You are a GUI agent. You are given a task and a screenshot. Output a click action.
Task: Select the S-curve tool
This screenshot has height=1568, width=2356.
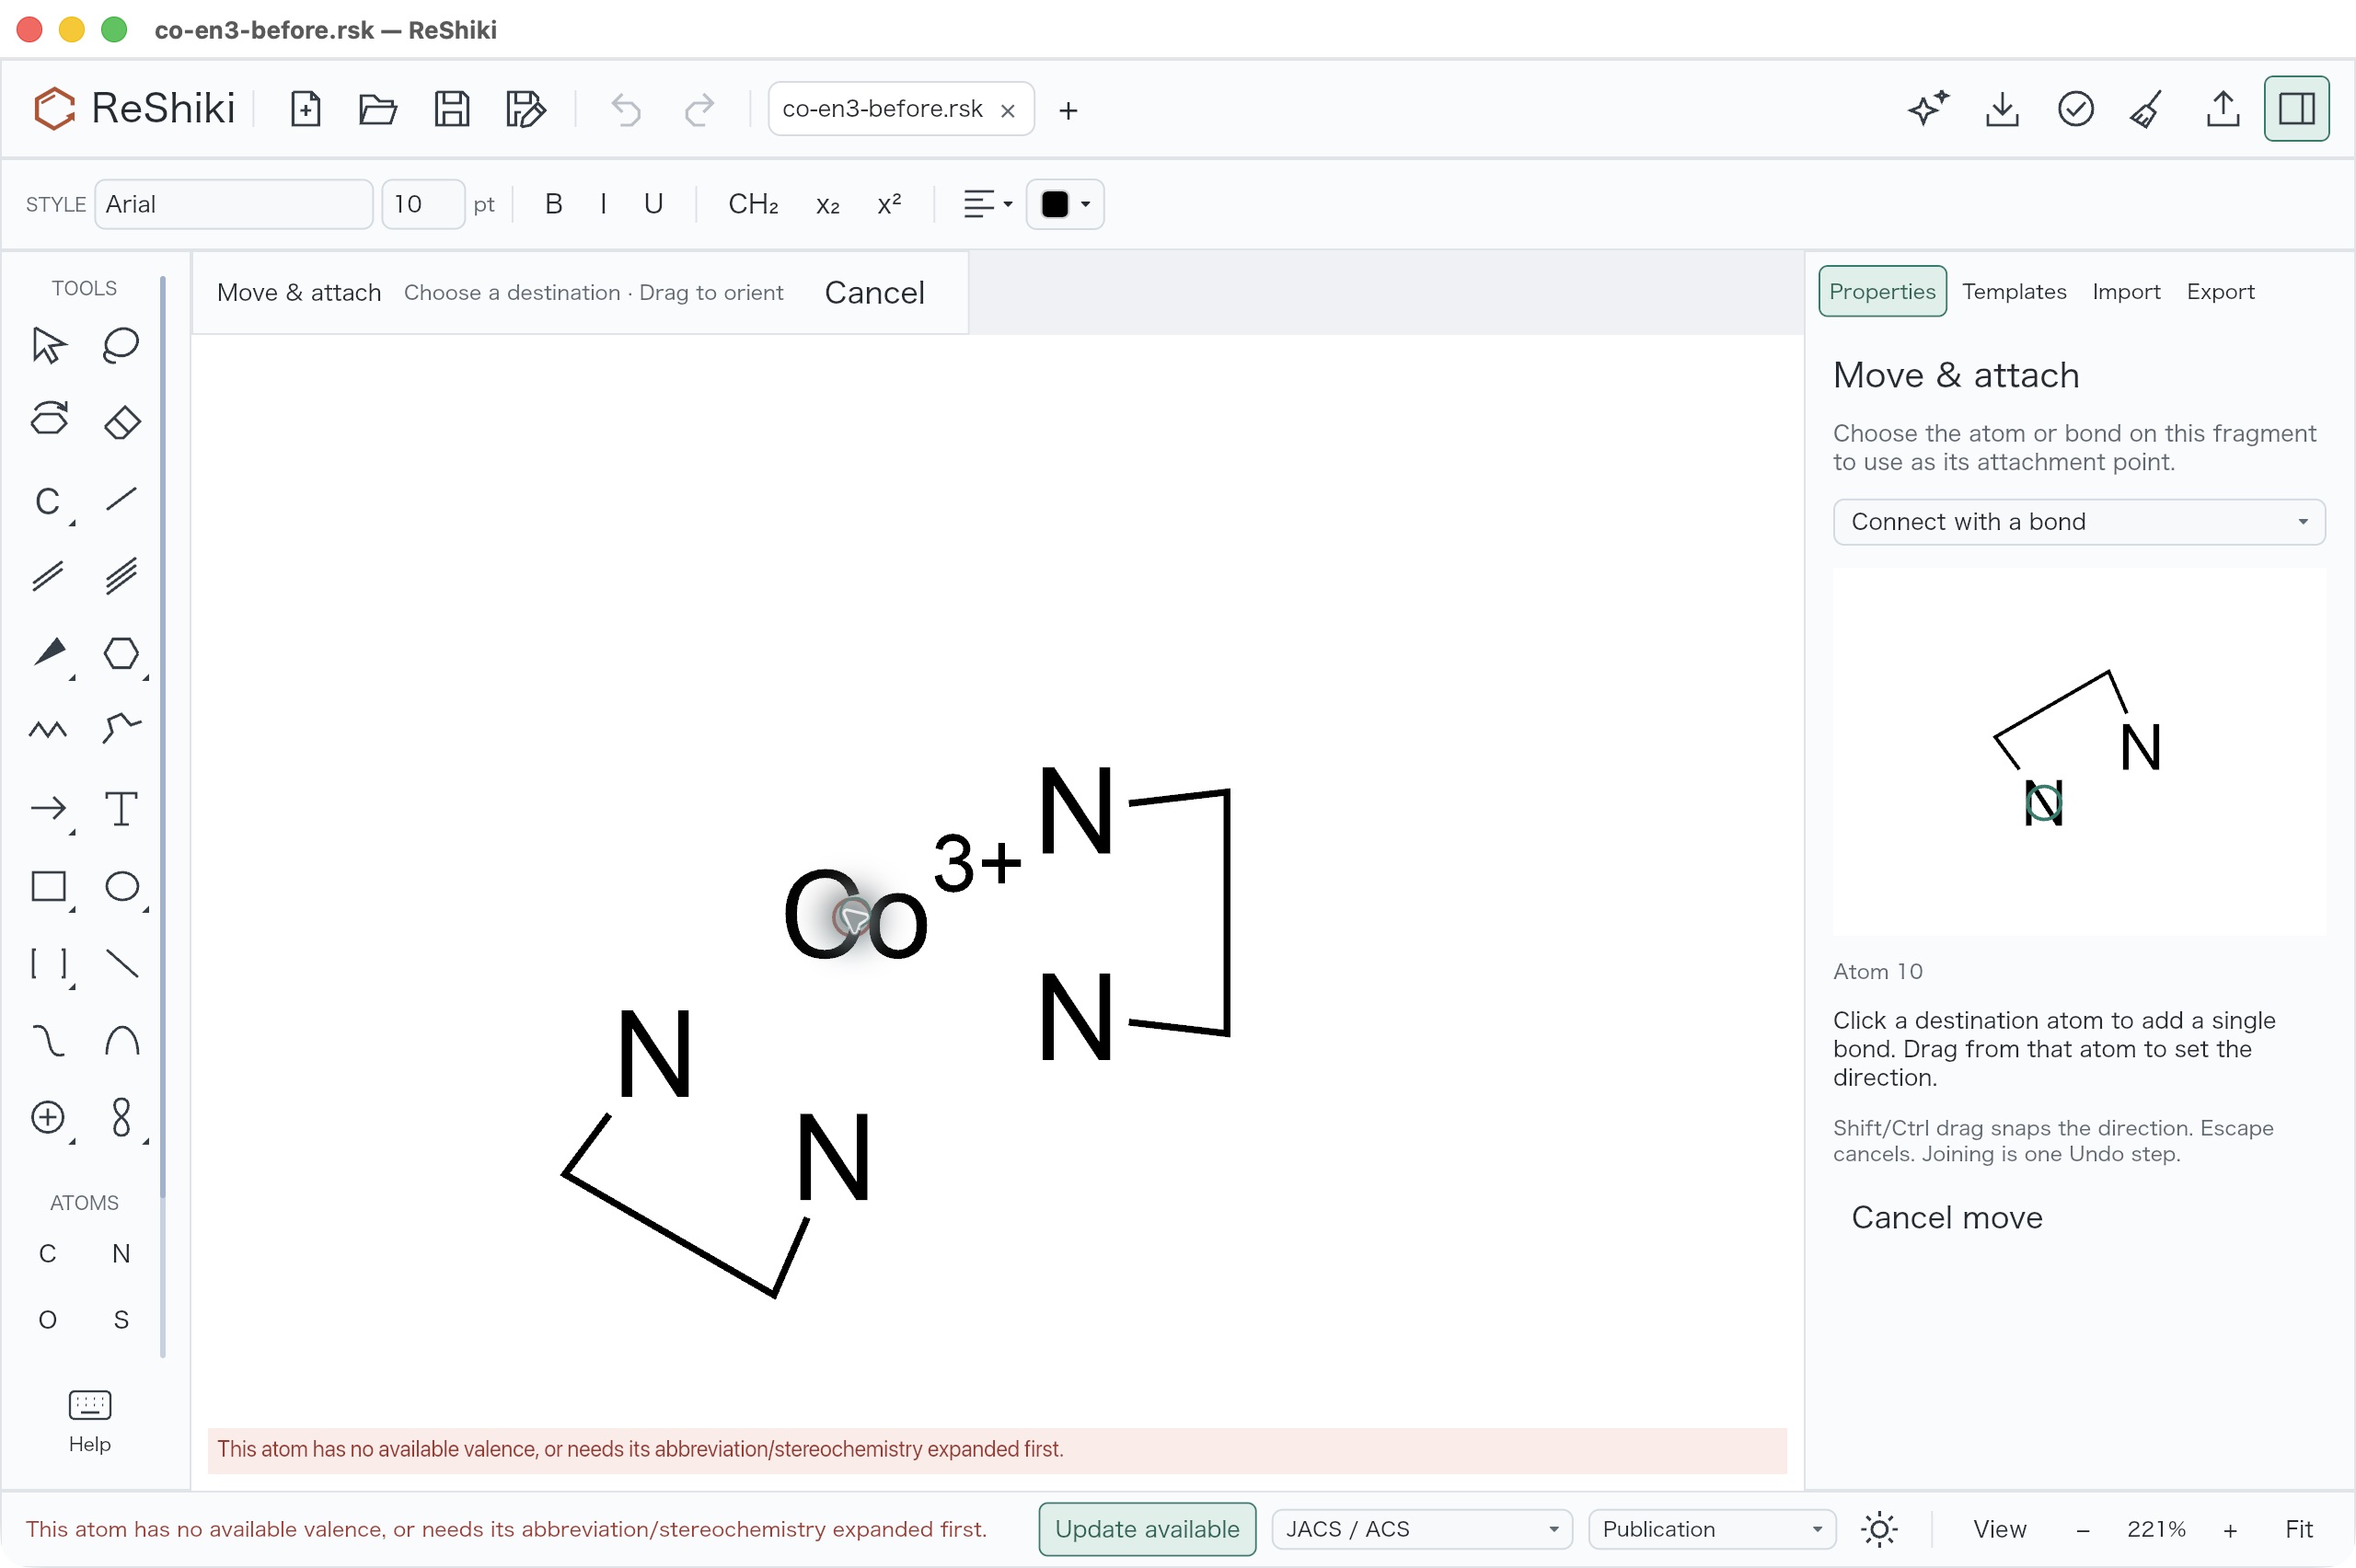click(48, 1041)
